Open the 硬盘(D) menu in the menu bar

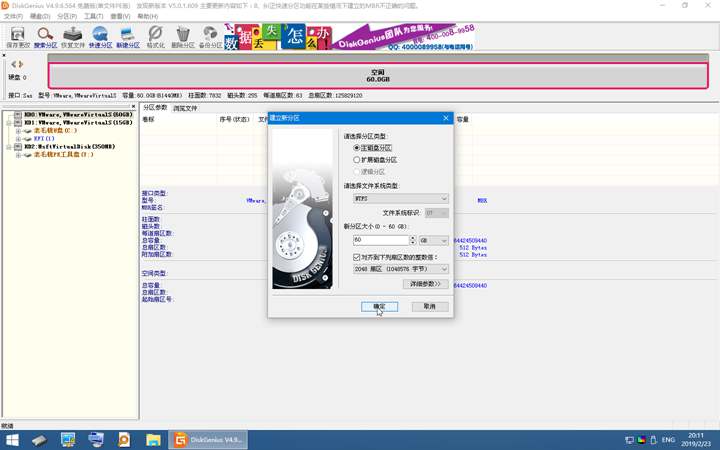[x=38, y=16]
